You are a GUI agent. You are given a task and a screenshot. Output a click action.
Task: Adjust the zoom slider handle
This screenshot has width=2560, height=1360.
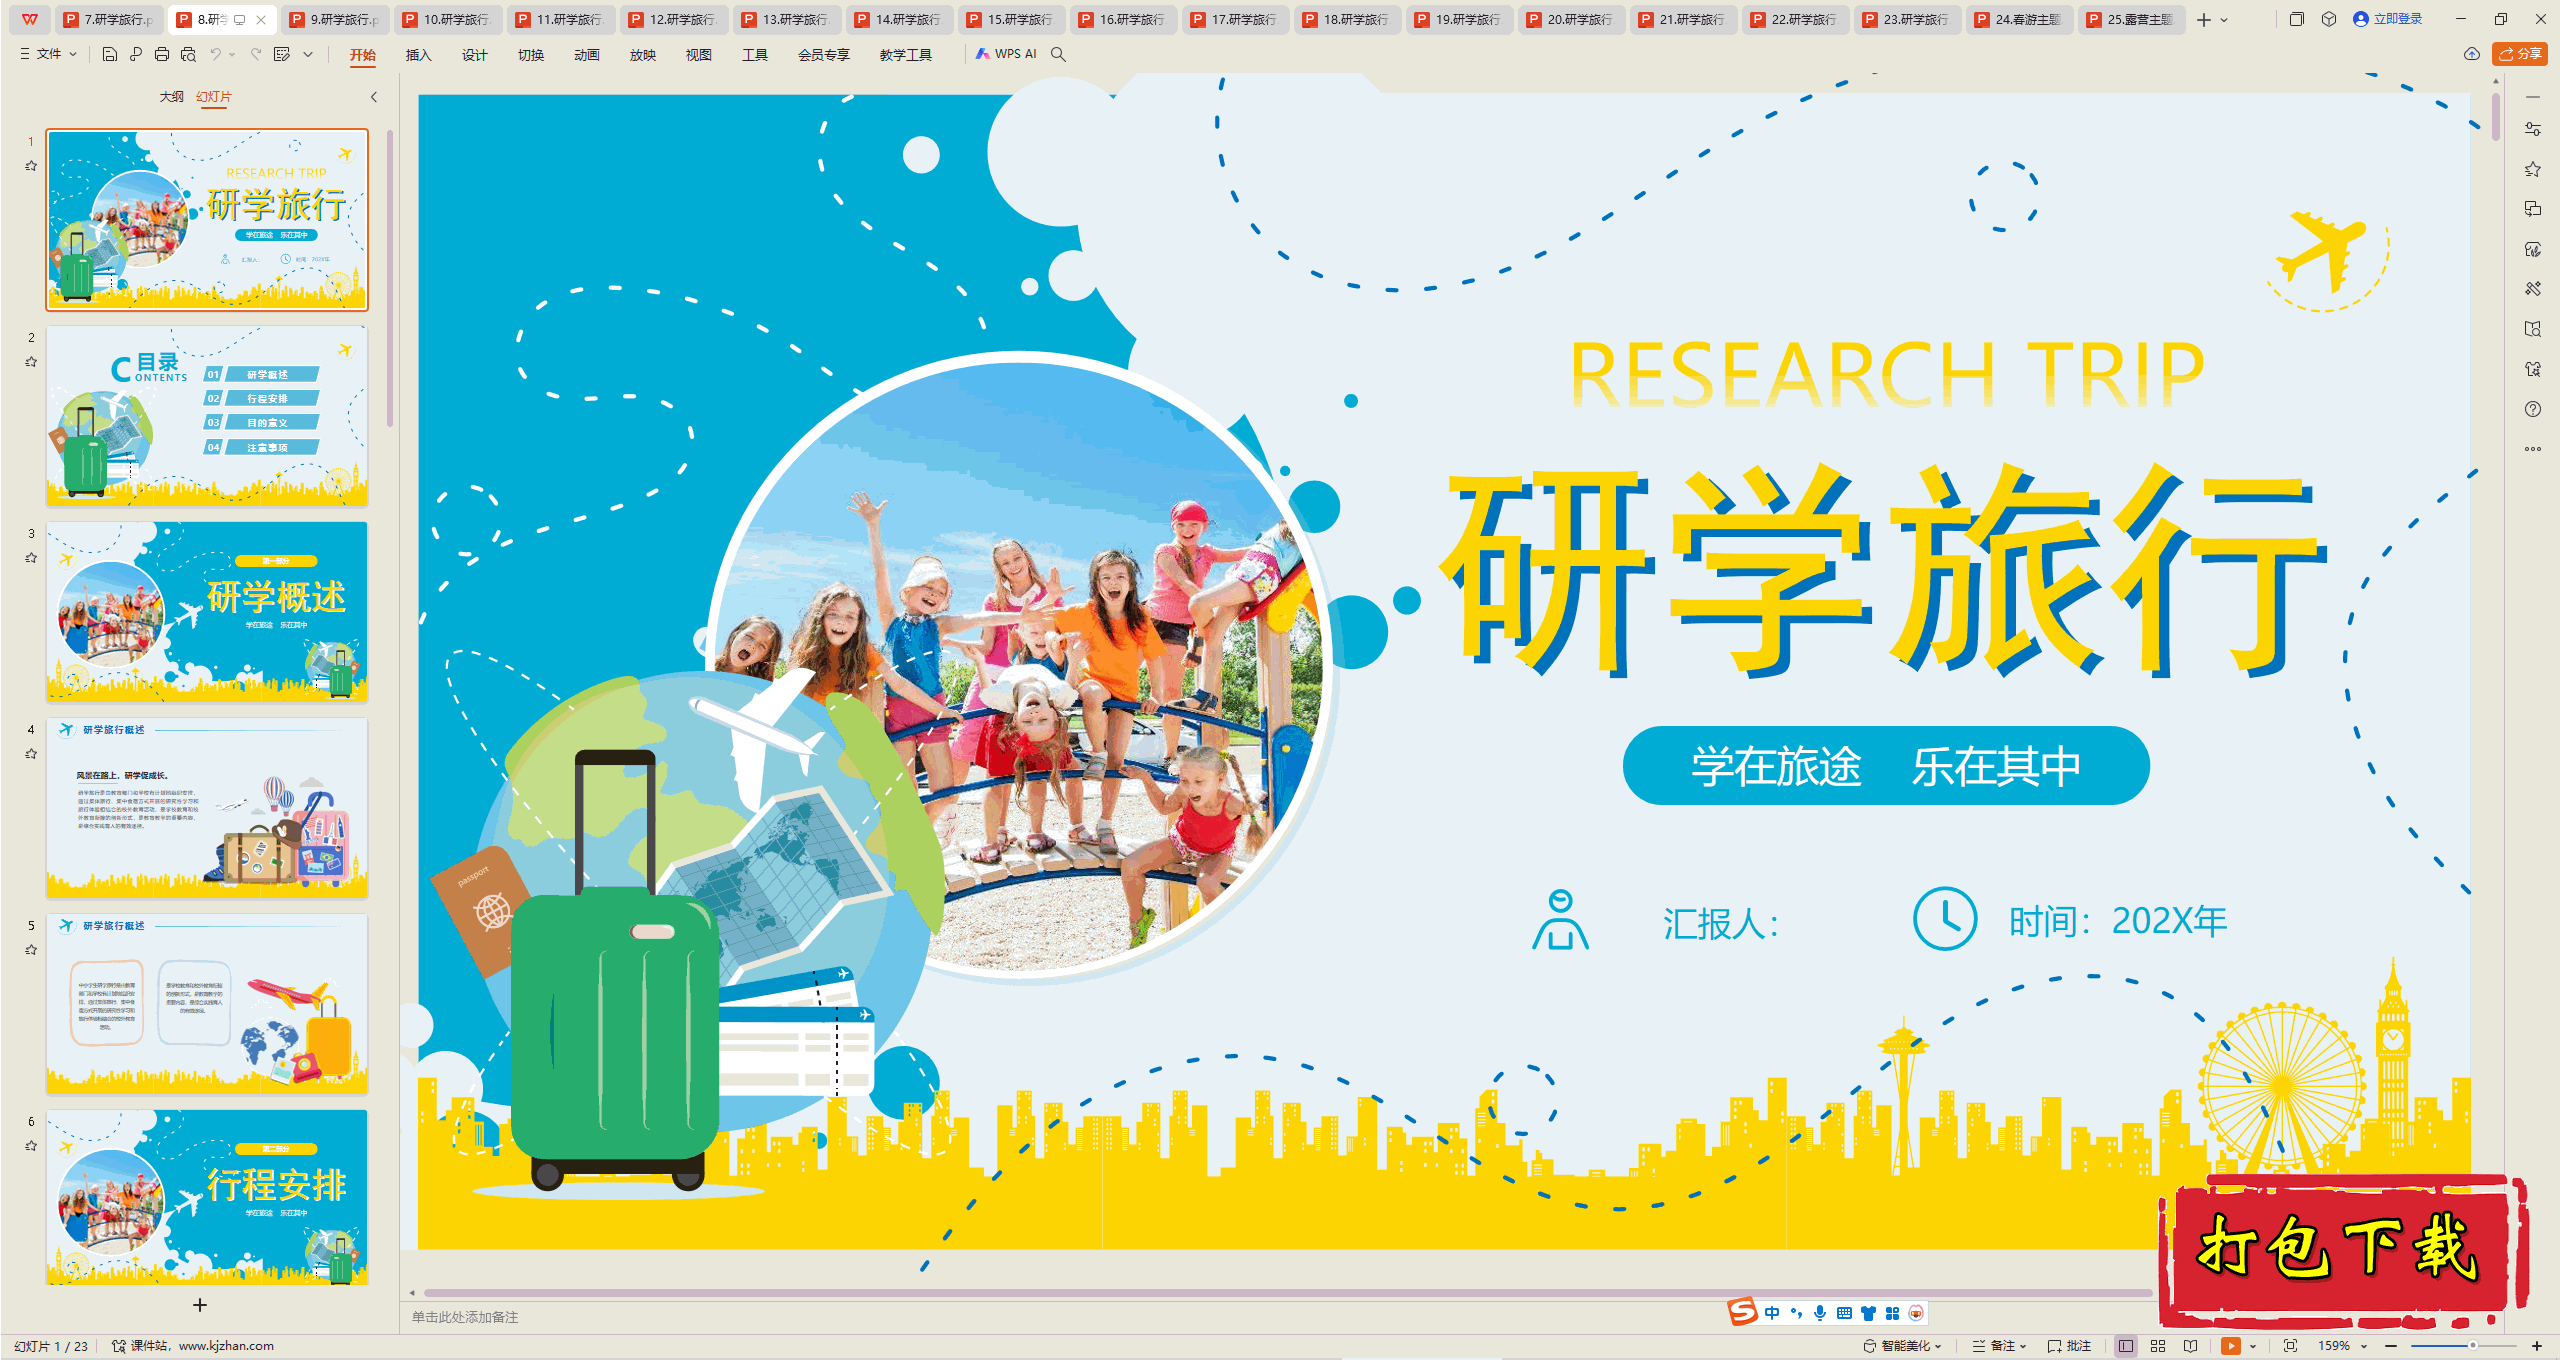coord(2472,1346)
